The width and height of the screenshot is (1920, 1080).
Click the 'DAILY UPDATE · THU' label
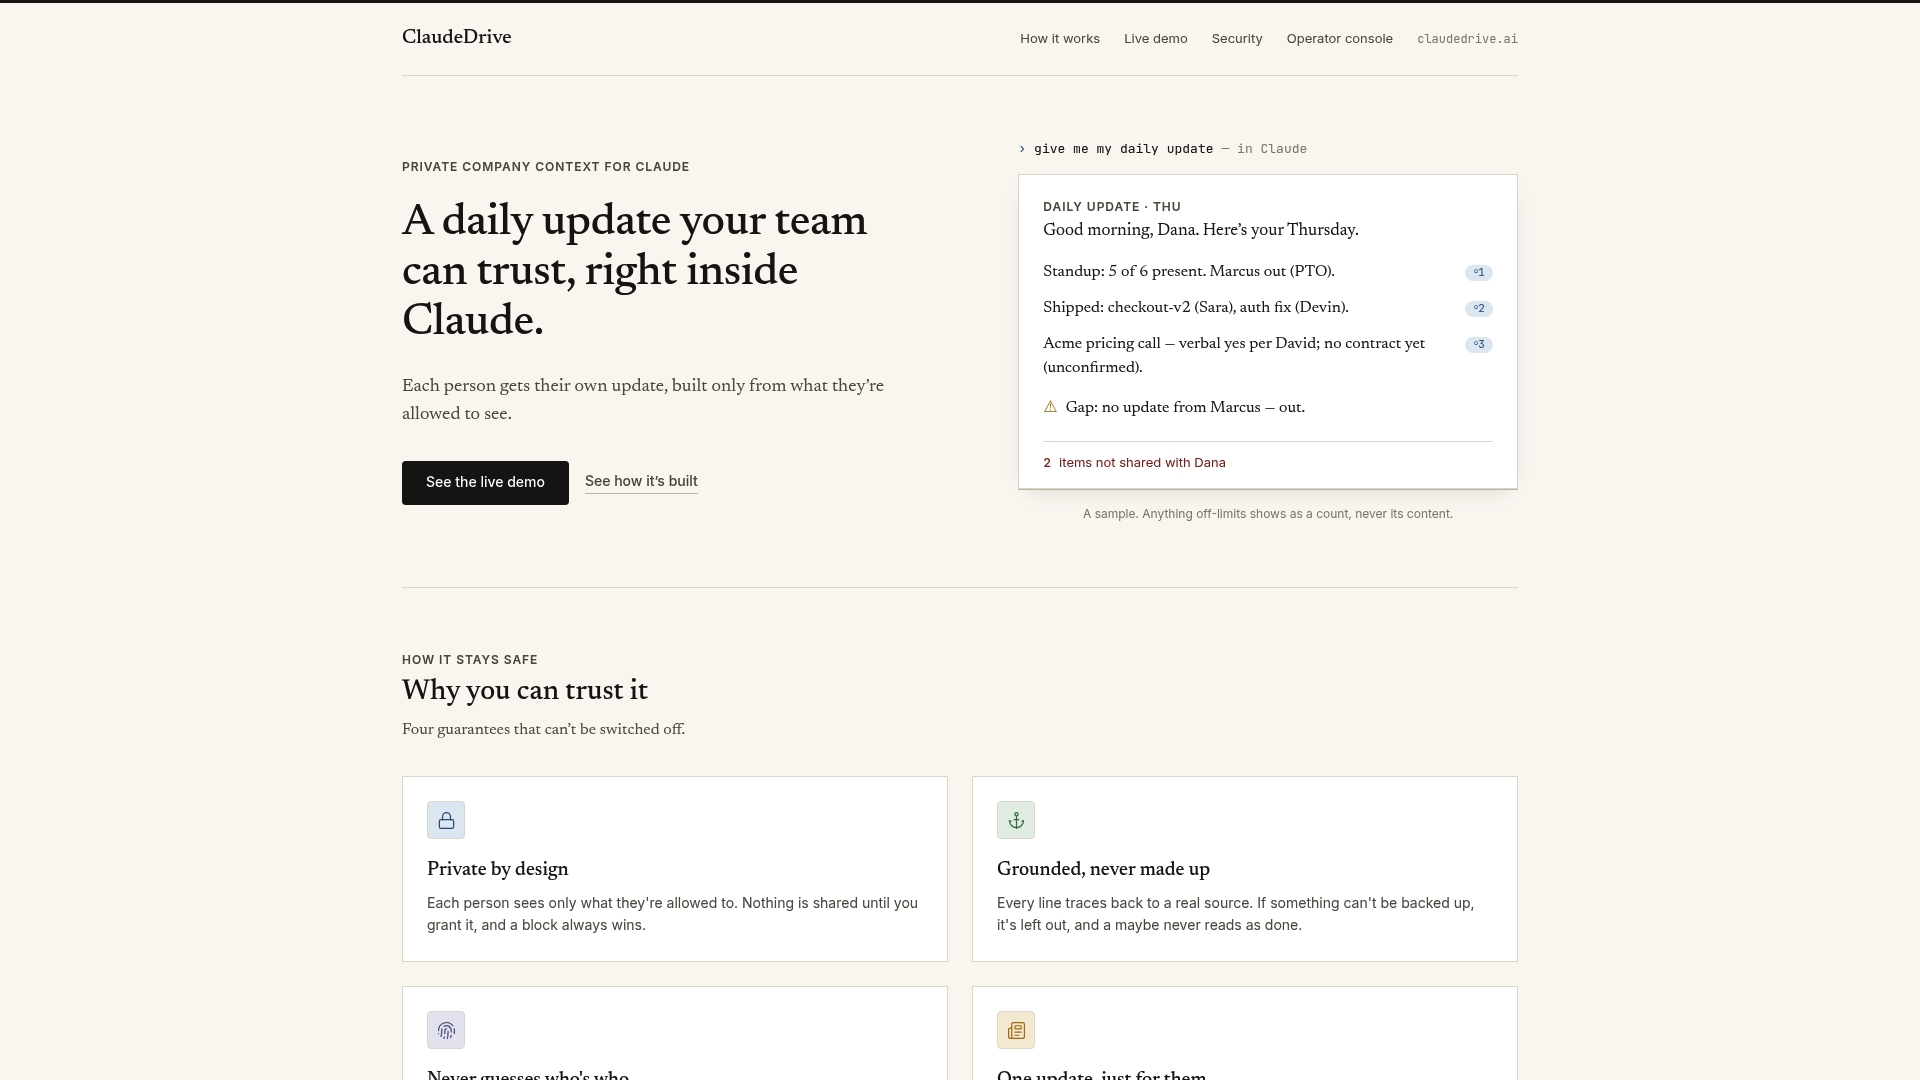tap(1112, 207)
